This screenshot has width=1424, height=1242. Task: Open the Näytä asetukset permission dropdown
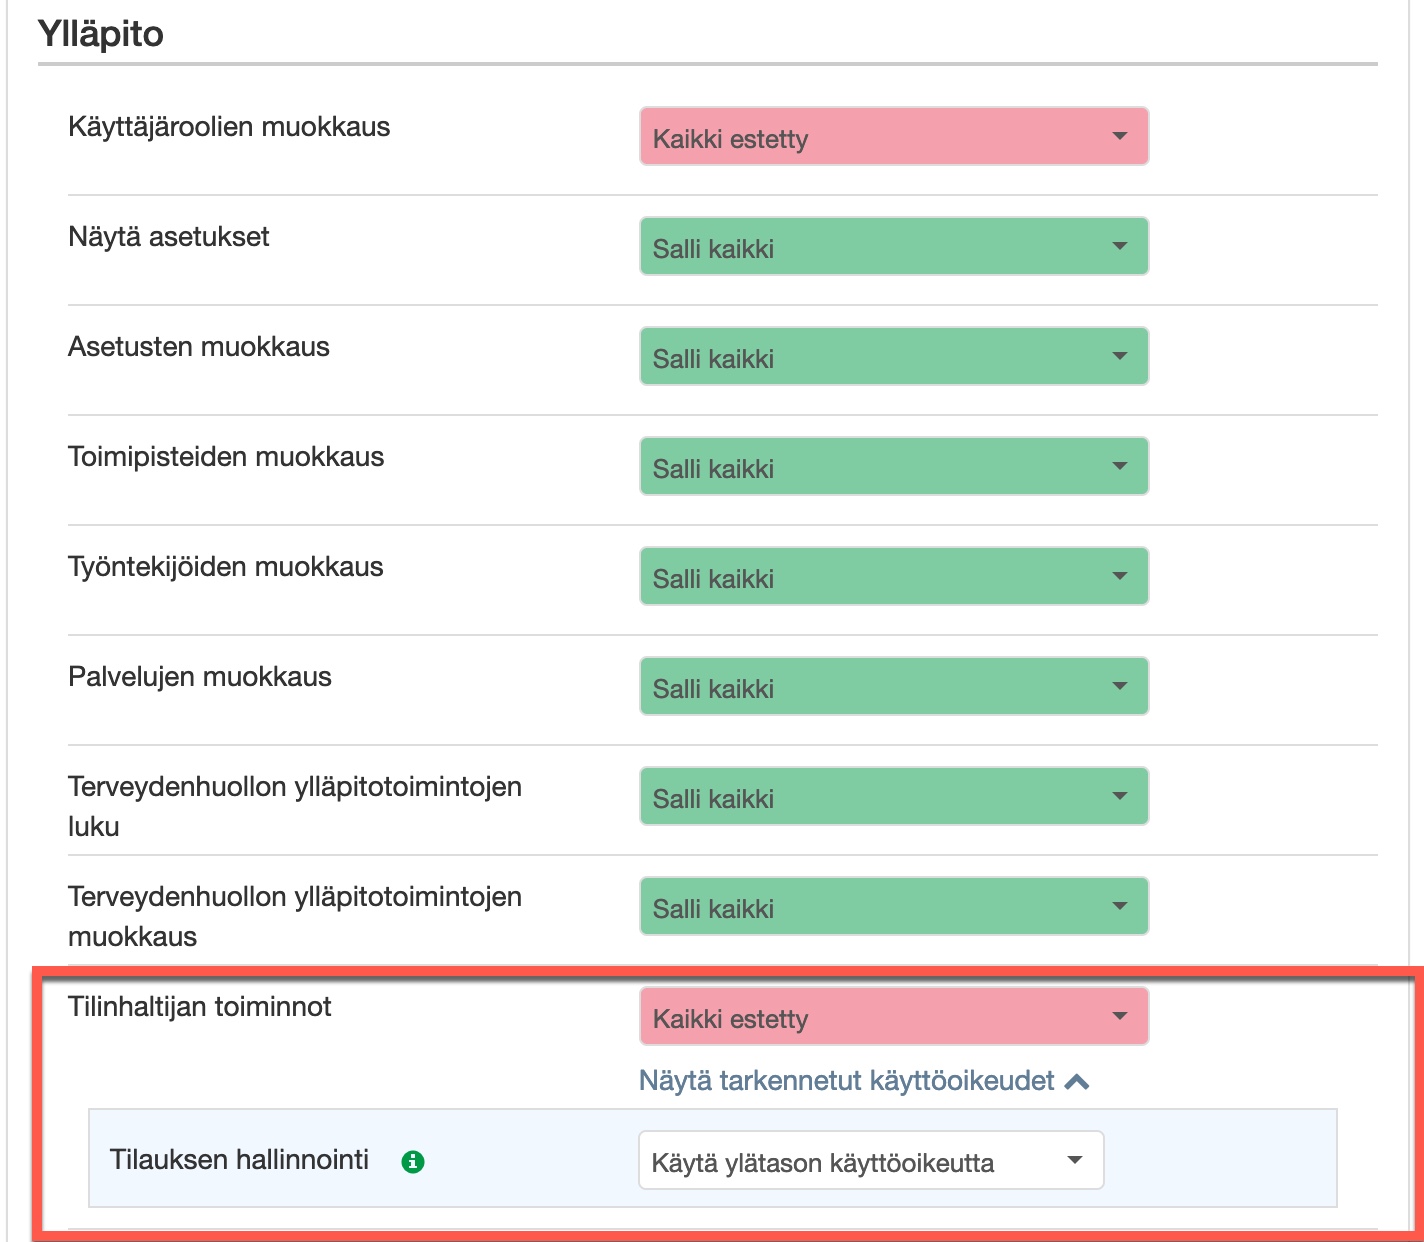[x=893, y=247]
